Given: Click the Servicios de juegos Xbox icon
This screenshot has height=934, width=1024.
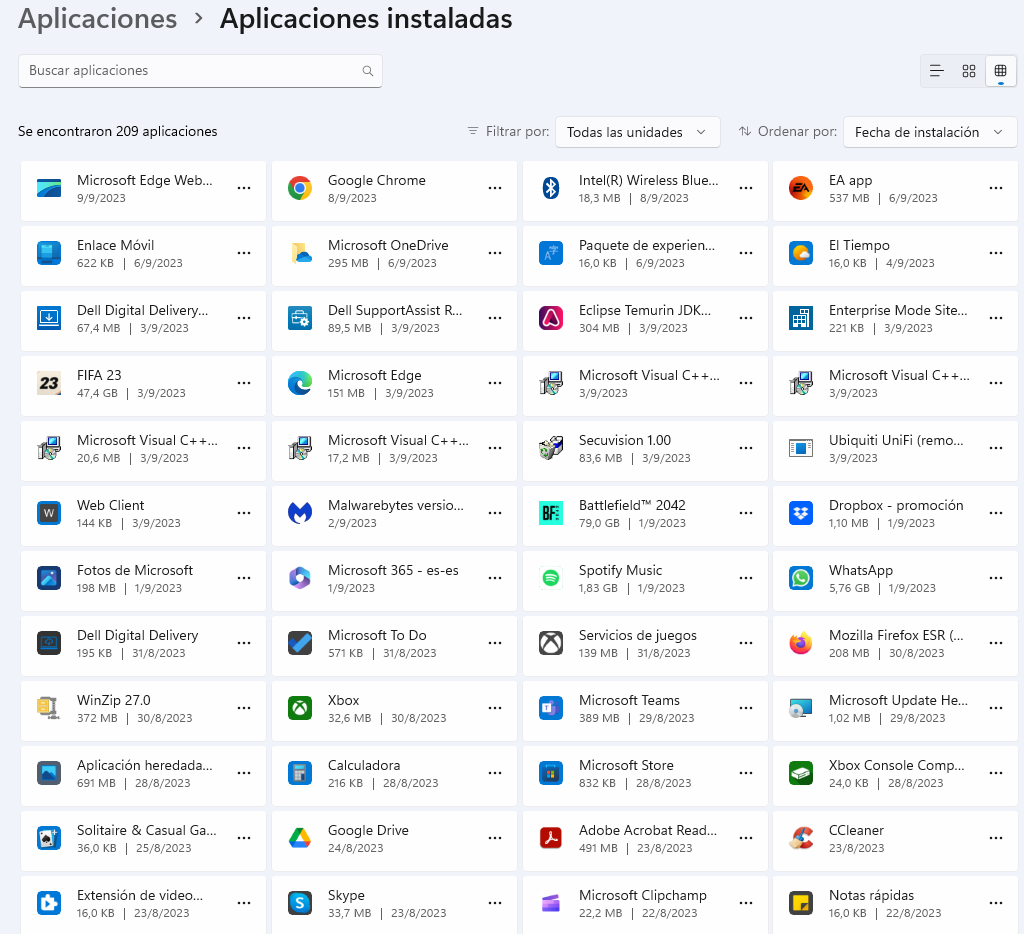Looking at the screenshot, I should coord(551,643).
